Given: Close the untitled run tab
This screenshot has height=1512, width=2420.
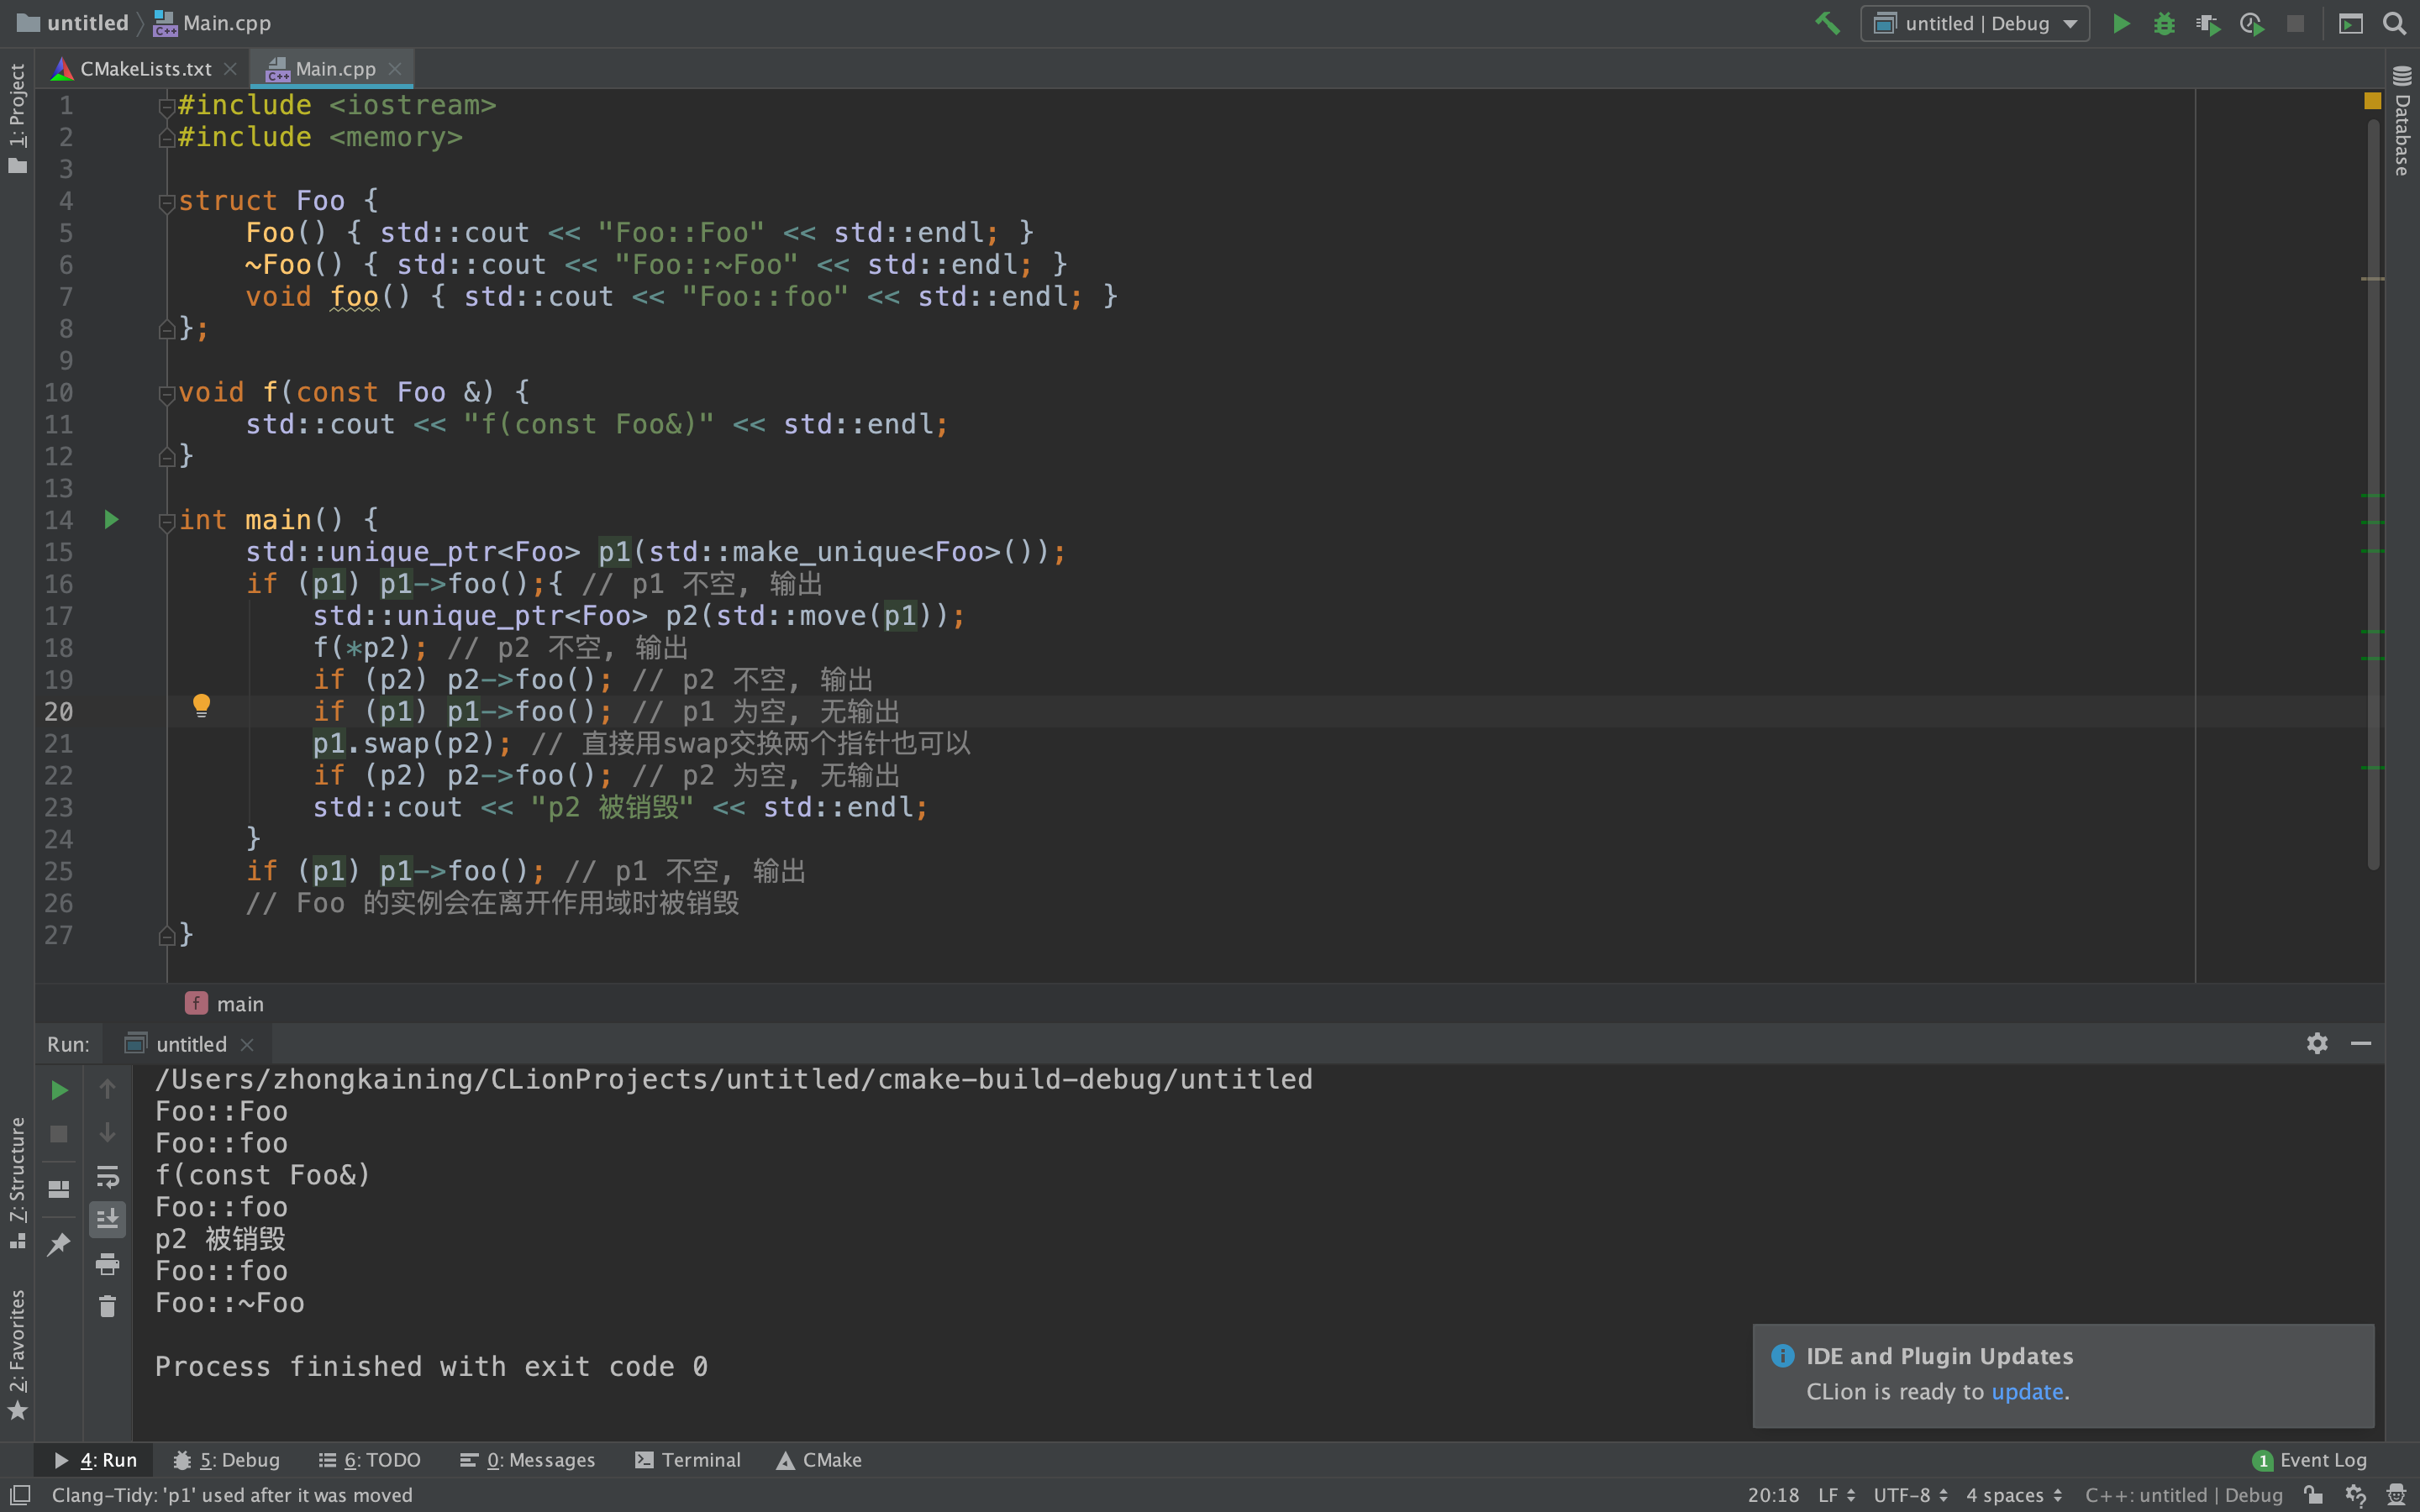Looking at the screenshot, I should coord(247,1044).
